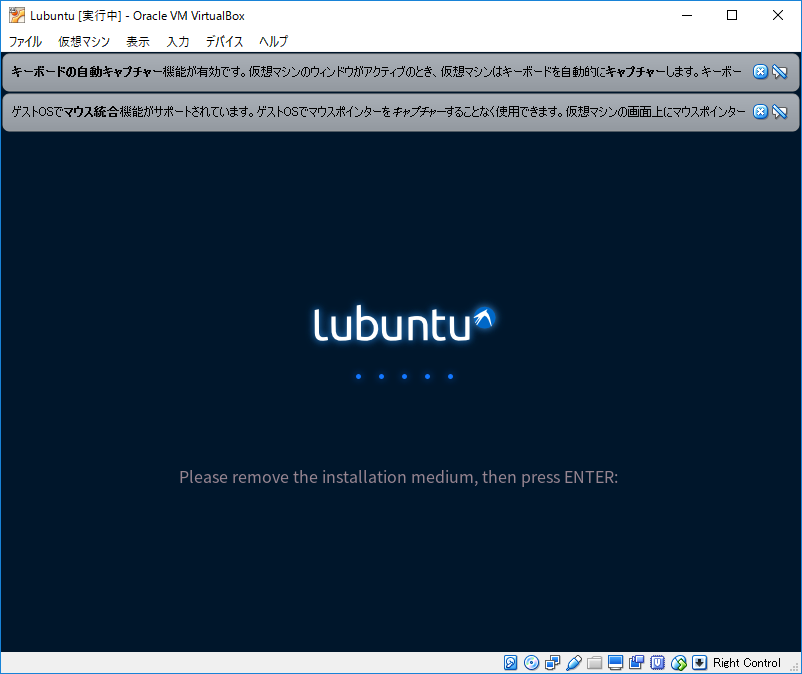Suppress future keyboard capture messages icon
802x674 pixels.
779,72
